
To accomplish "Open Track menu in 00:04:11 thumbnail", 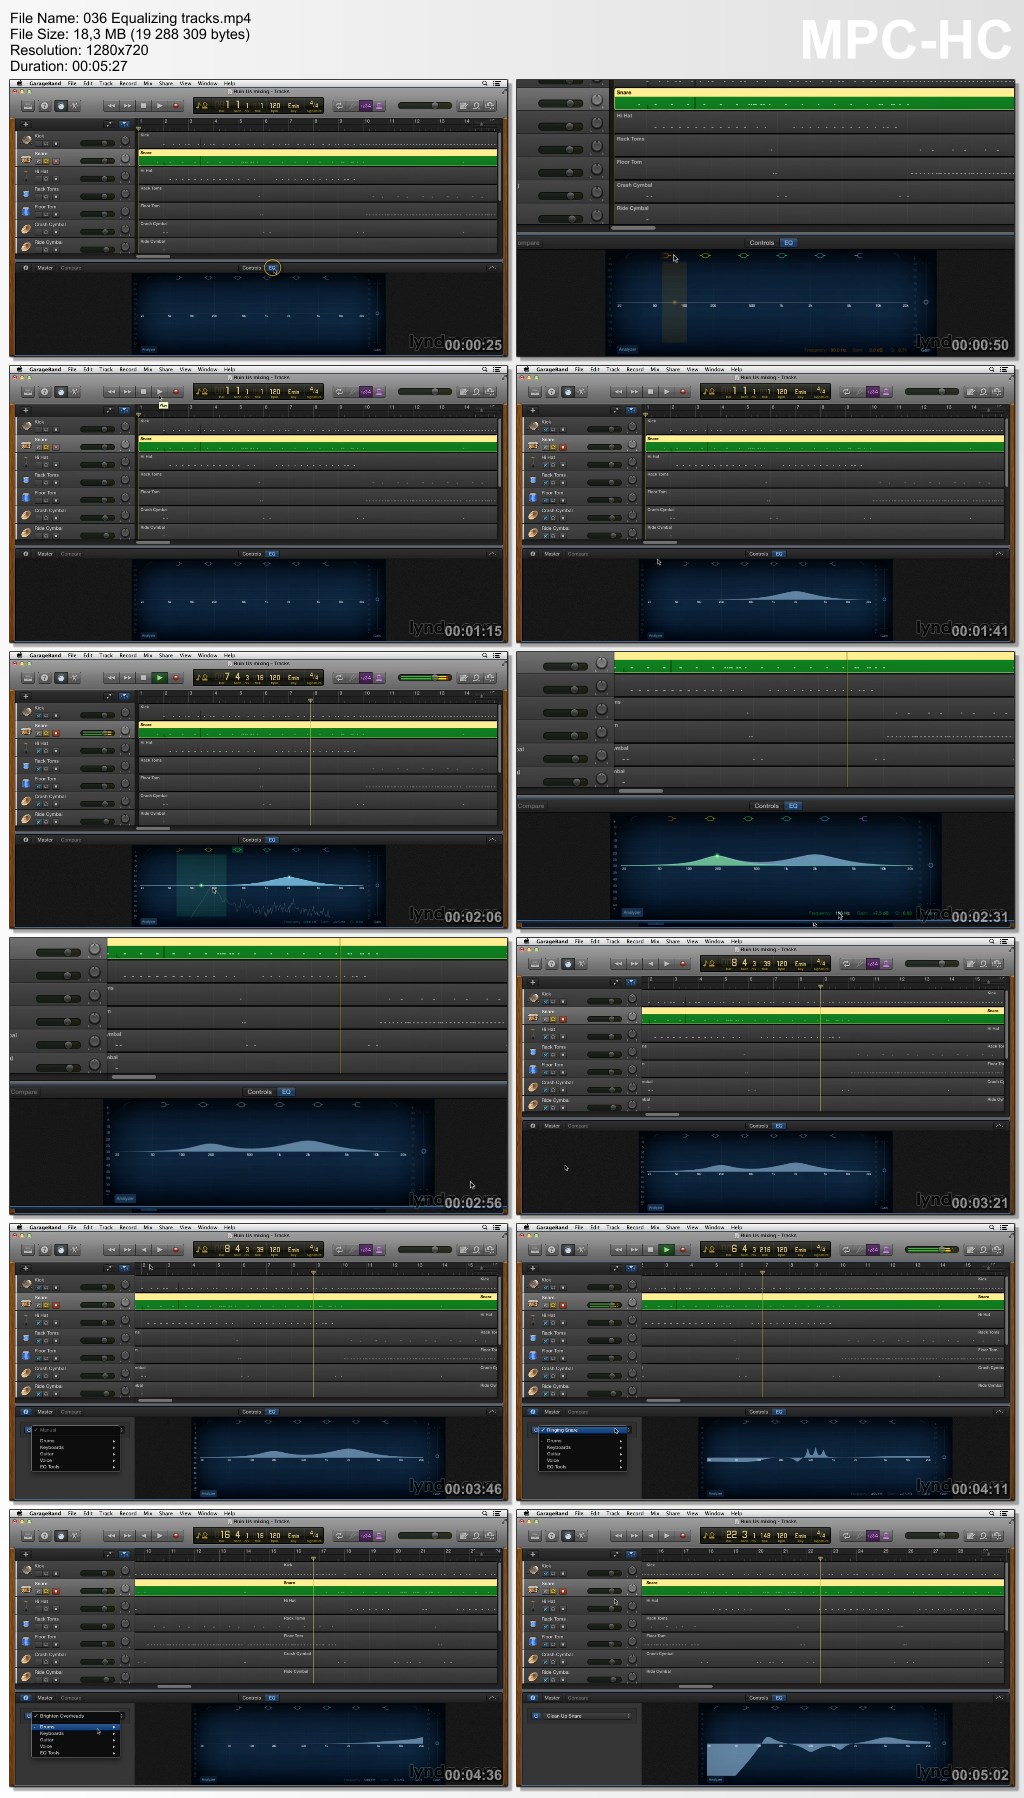I will (x=613, y=1227).
